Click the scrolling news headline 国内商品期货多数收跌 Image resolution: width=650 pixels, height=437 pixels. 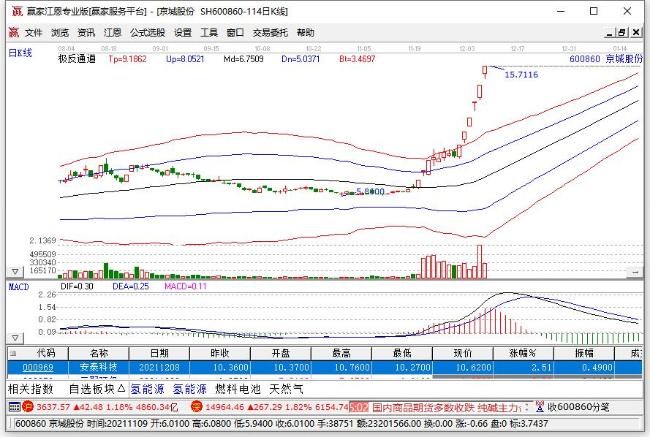[423, 407]
